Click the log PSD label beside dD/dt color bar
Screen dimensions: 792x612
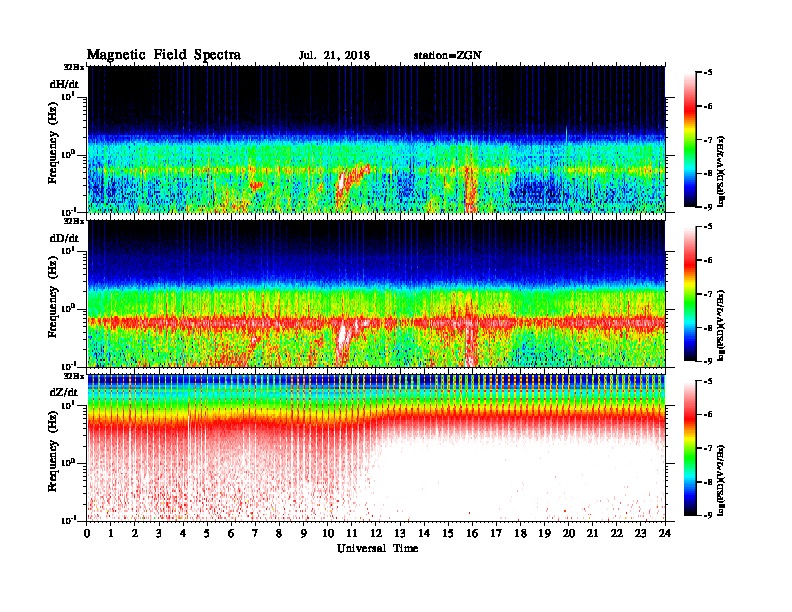(722, 324)
